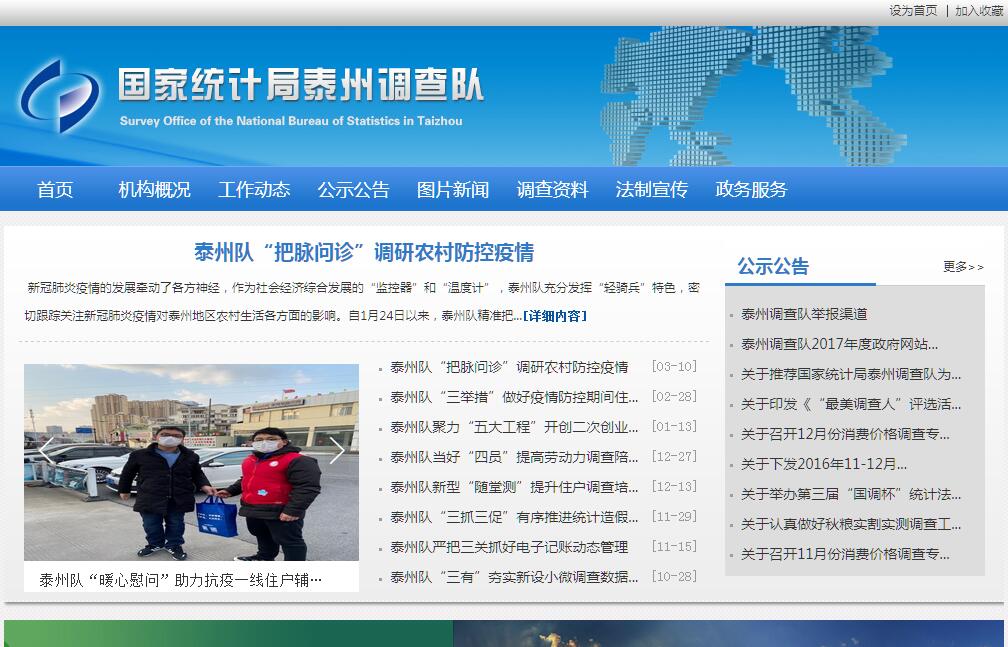
Task: Click the 设为首页 link at top
Action: (913, 11)
